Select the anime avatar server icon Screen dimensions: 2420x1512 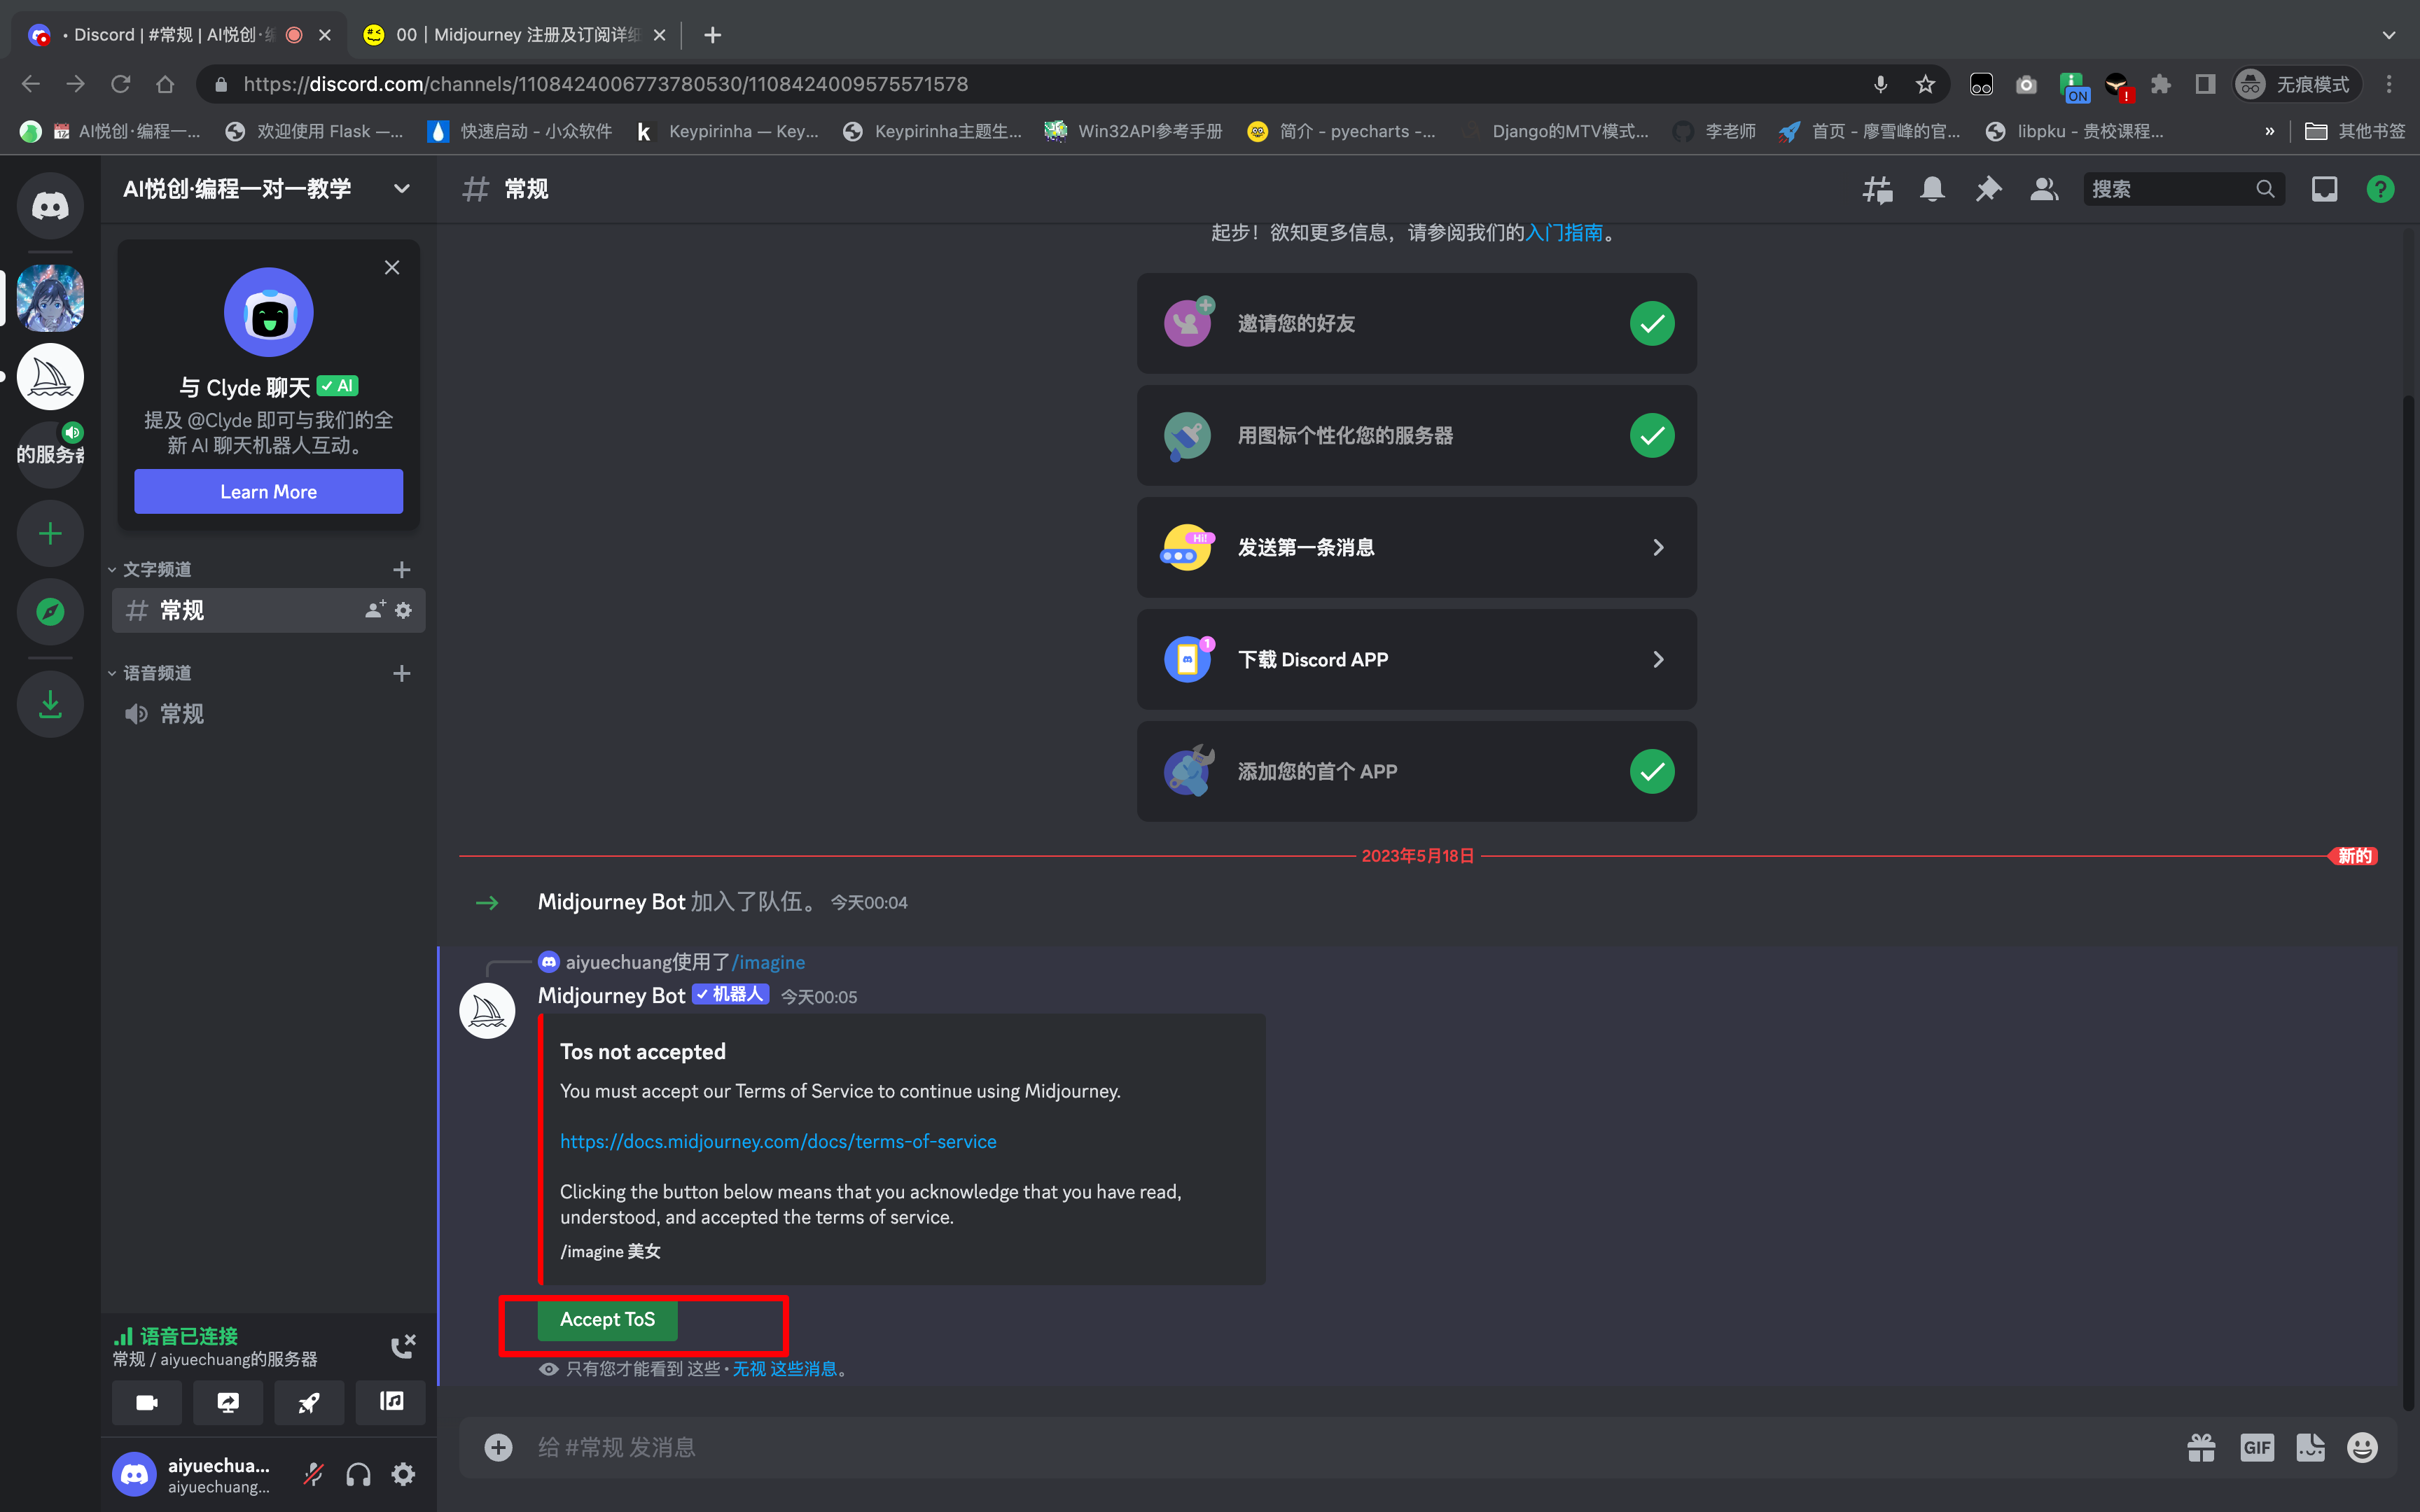click(50, 298)
